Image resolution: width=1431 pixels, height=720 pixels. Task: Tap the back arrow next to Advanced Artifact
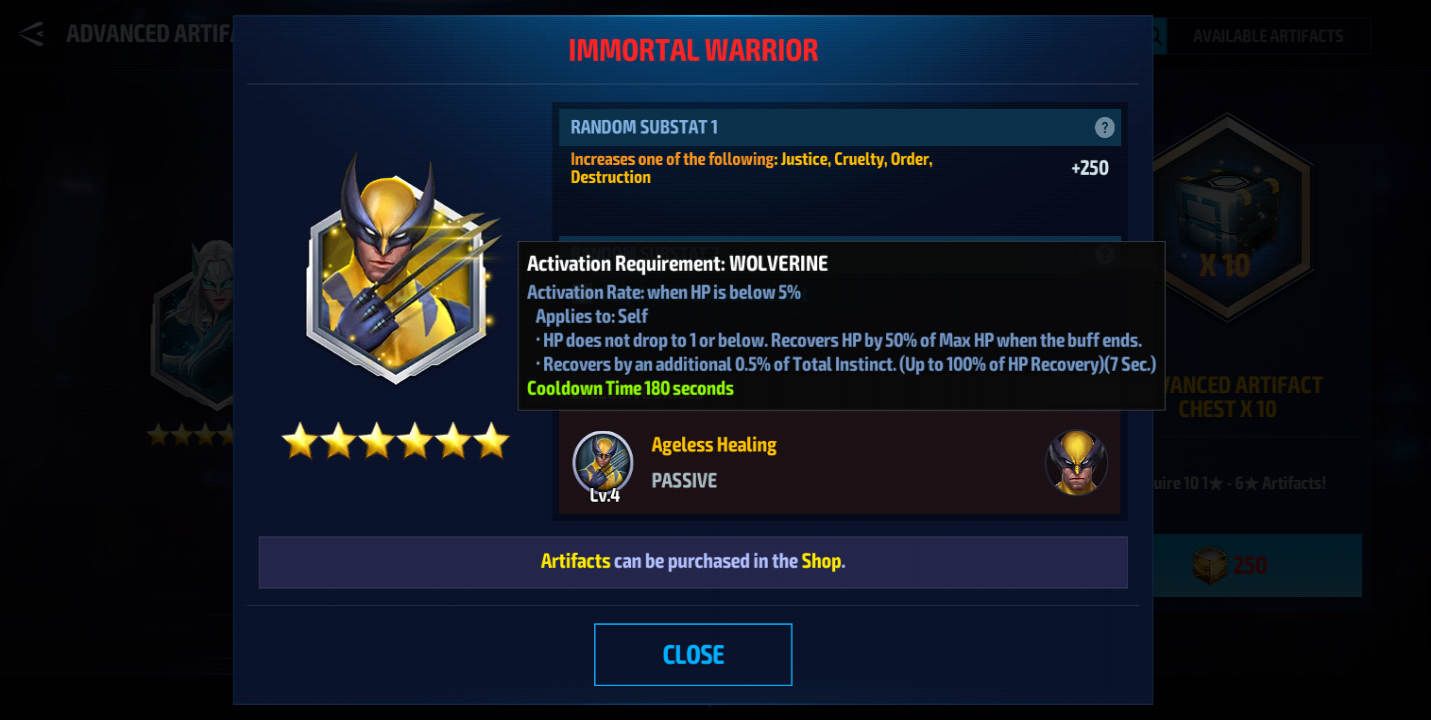31,34
